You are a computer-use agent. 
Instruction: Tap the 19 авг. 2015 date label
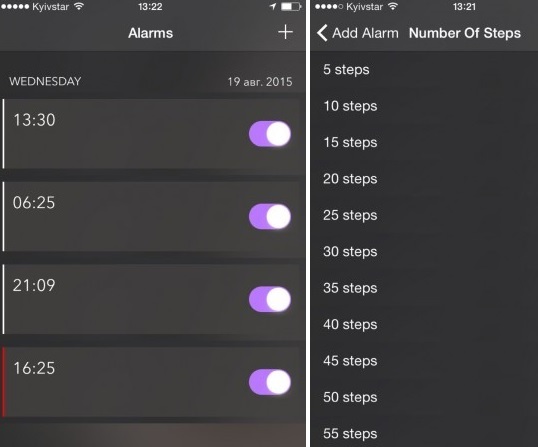click(x=260, y=82)
